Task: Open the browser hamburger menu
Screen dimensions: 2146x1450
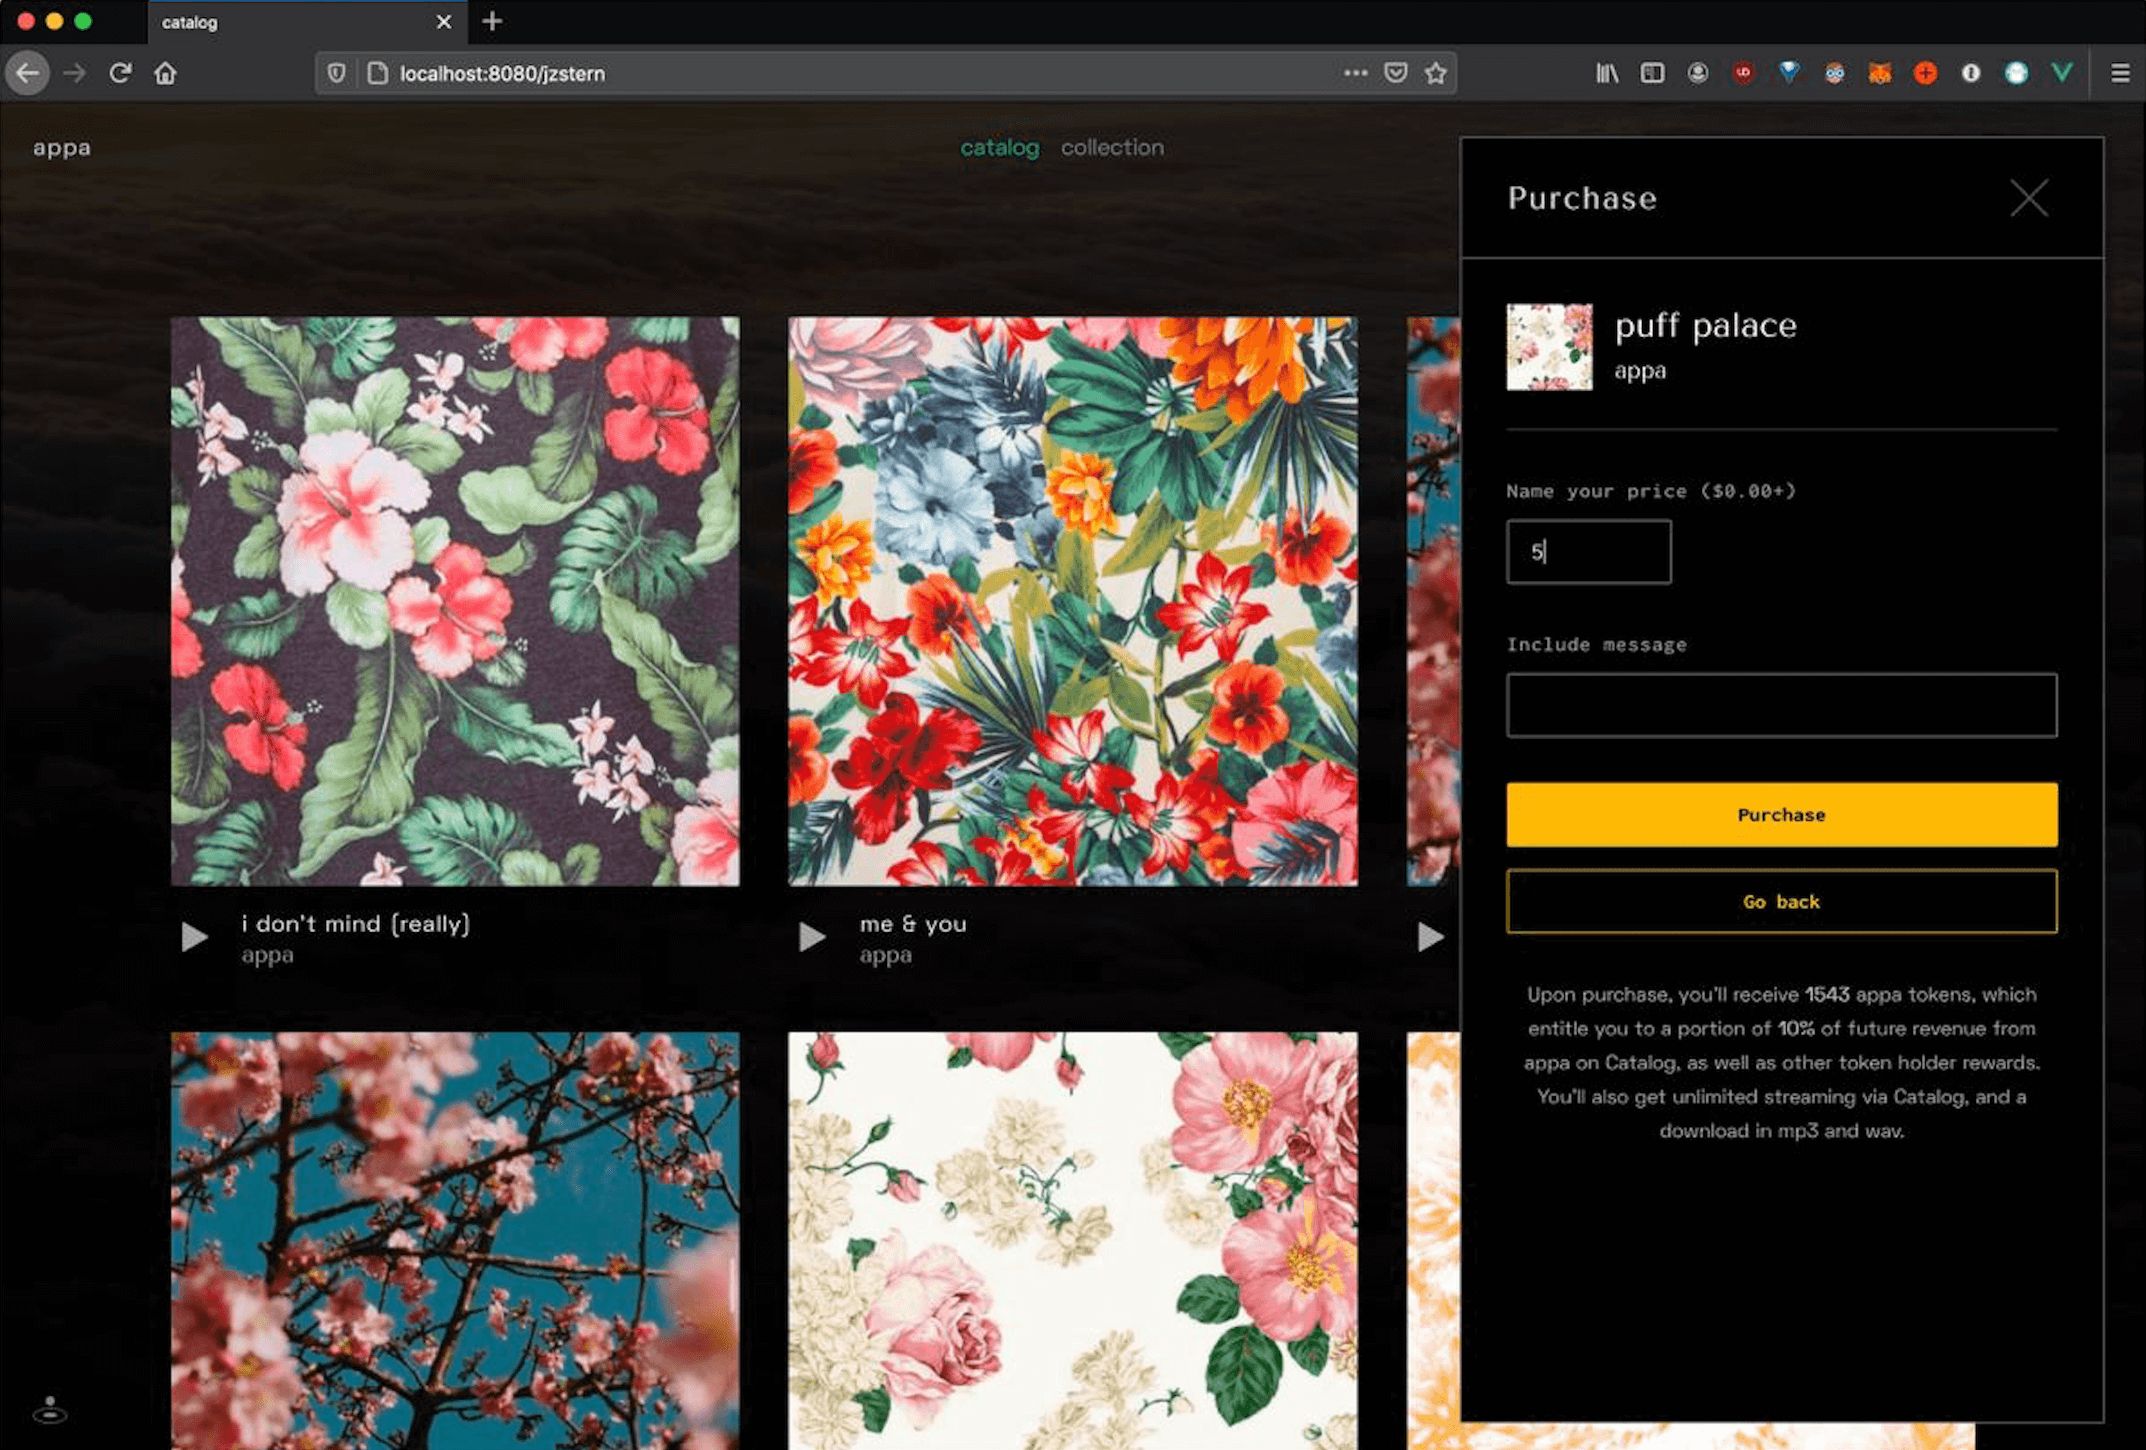Action: 2119,73
